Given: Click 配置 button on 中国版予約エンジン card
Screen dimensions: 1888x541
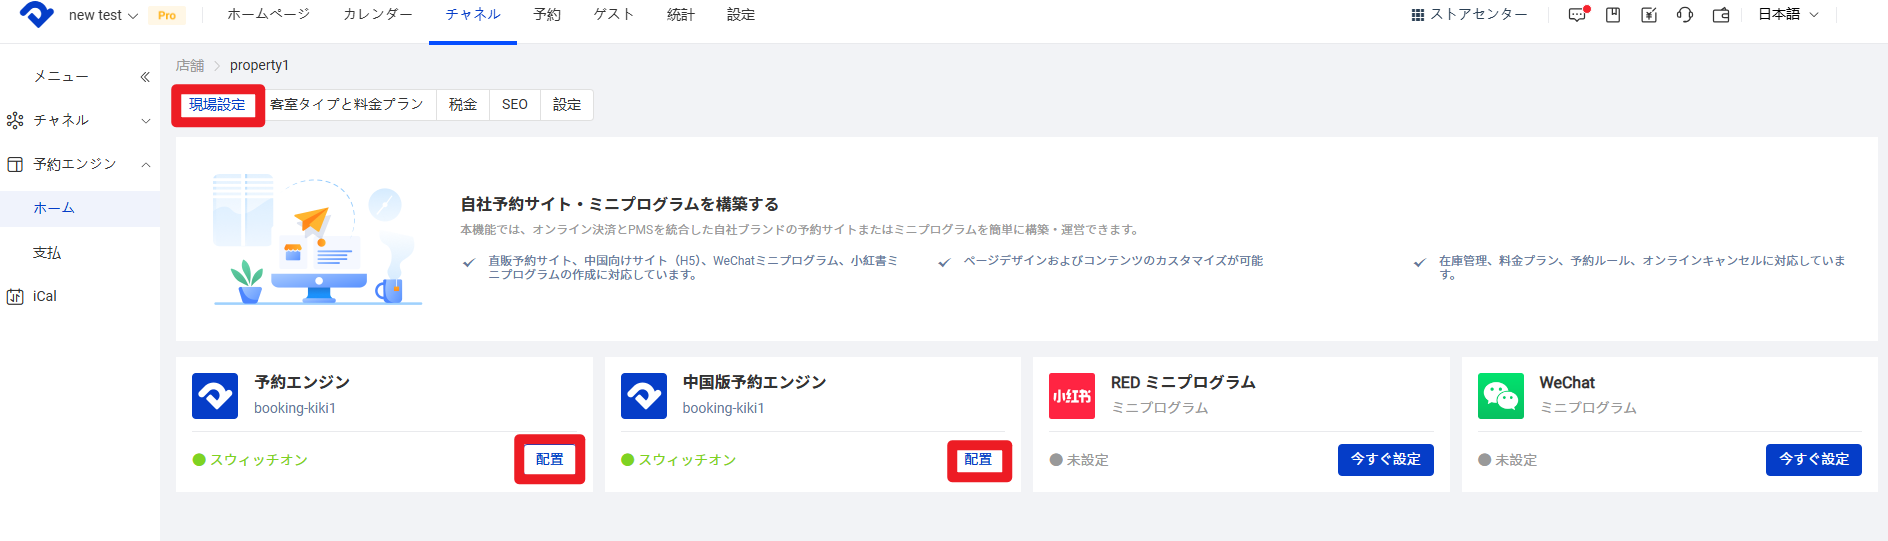Looking at the screenshot, I should click(x=979, y=460).
